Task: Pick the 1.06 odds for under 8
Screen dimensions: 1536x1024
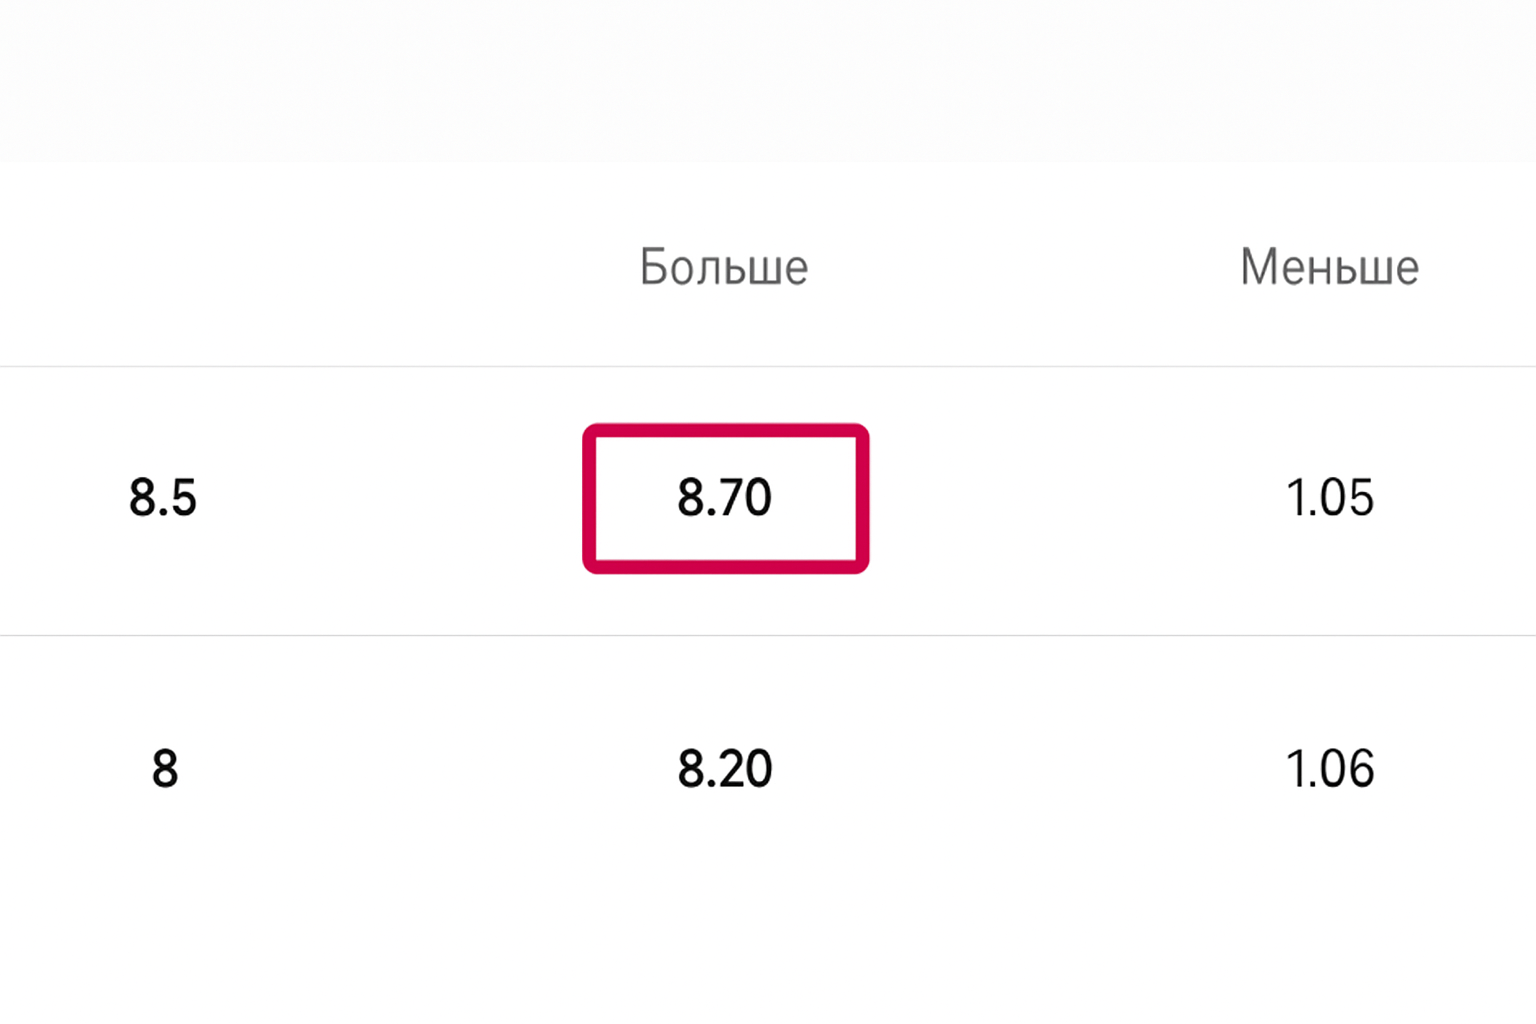Action: click(1329, 769)
